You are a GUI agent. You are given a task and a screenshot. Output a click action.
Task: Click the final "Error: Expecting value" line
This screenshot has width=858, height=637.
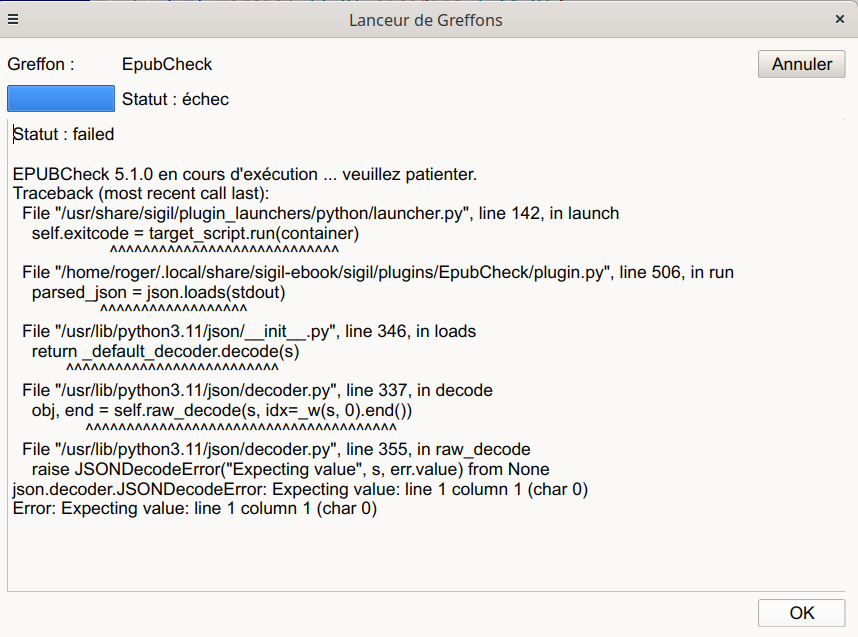pyautogui.click(x=194, y=509)
